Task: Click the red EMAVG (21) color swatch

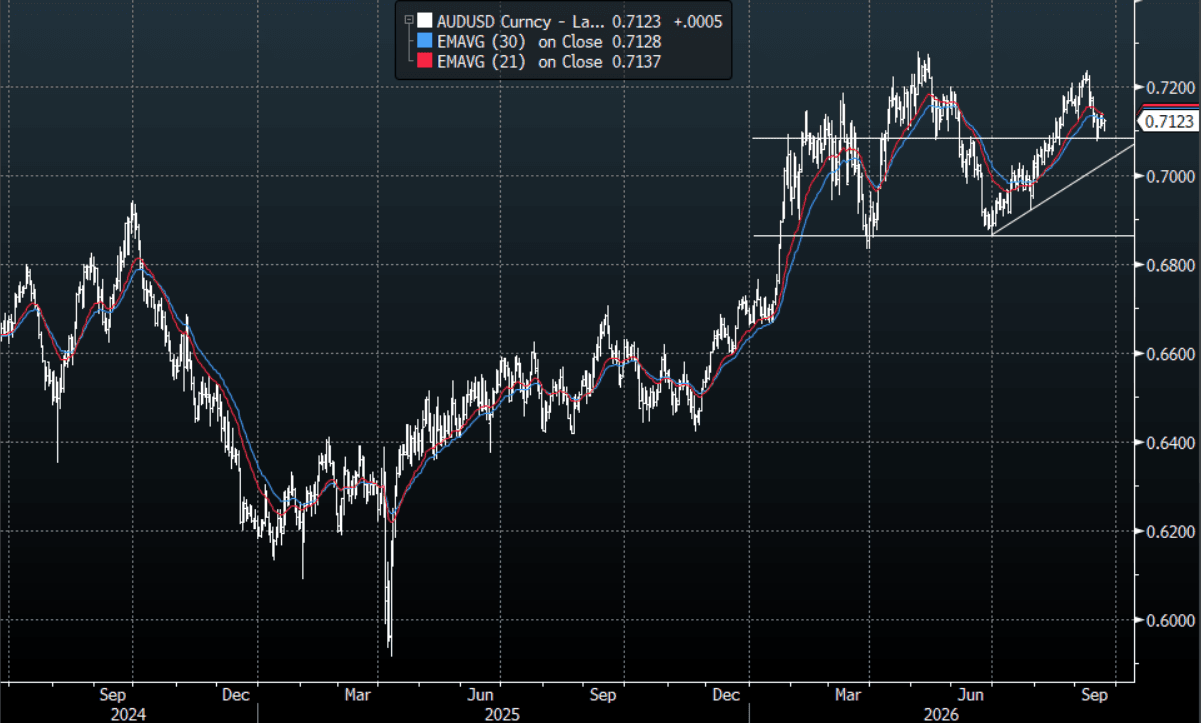Action: pos(425,62)
